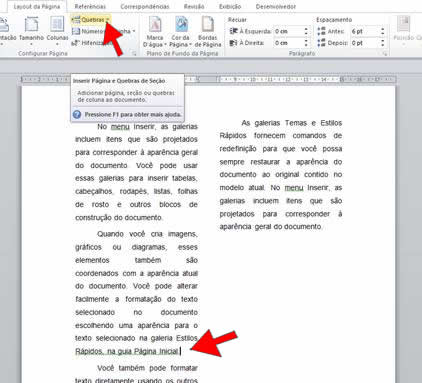Click the Depois spacing field
This screenshot has height=383, width=422.
[365, 43]
